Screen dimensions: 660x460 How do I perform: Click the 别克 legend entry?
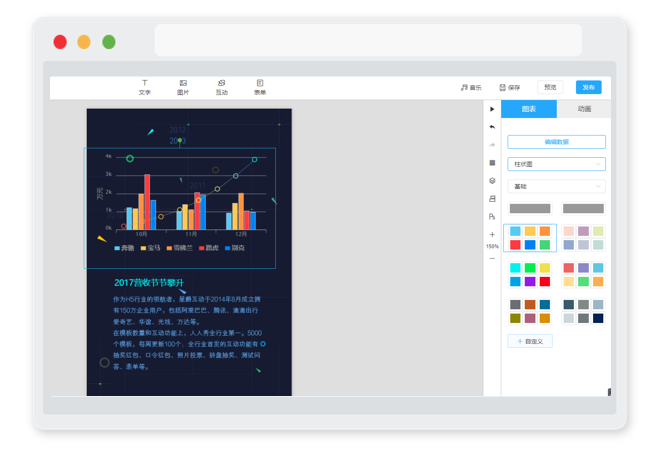pos(235,248)
